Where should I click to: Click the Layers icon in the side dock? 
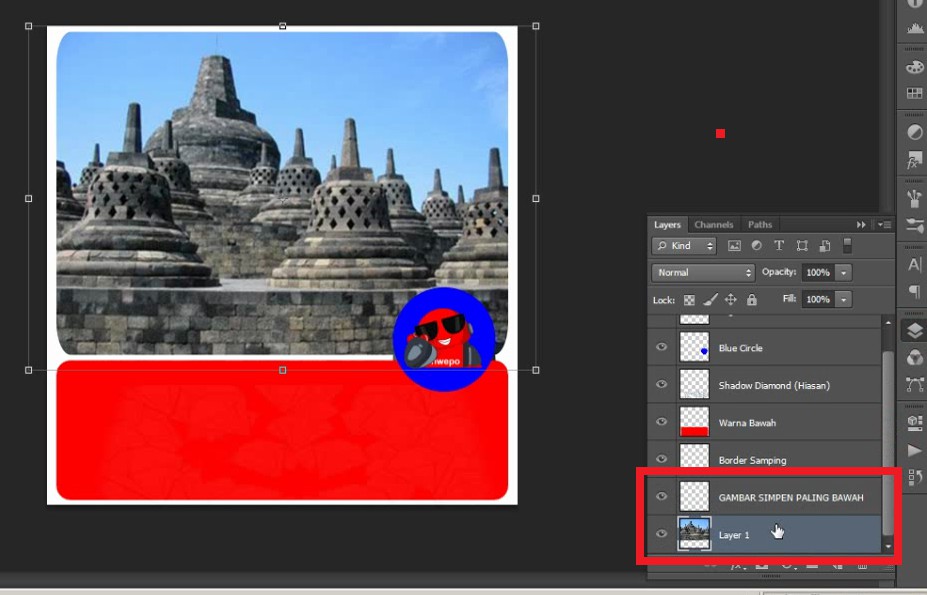point(915,331)
